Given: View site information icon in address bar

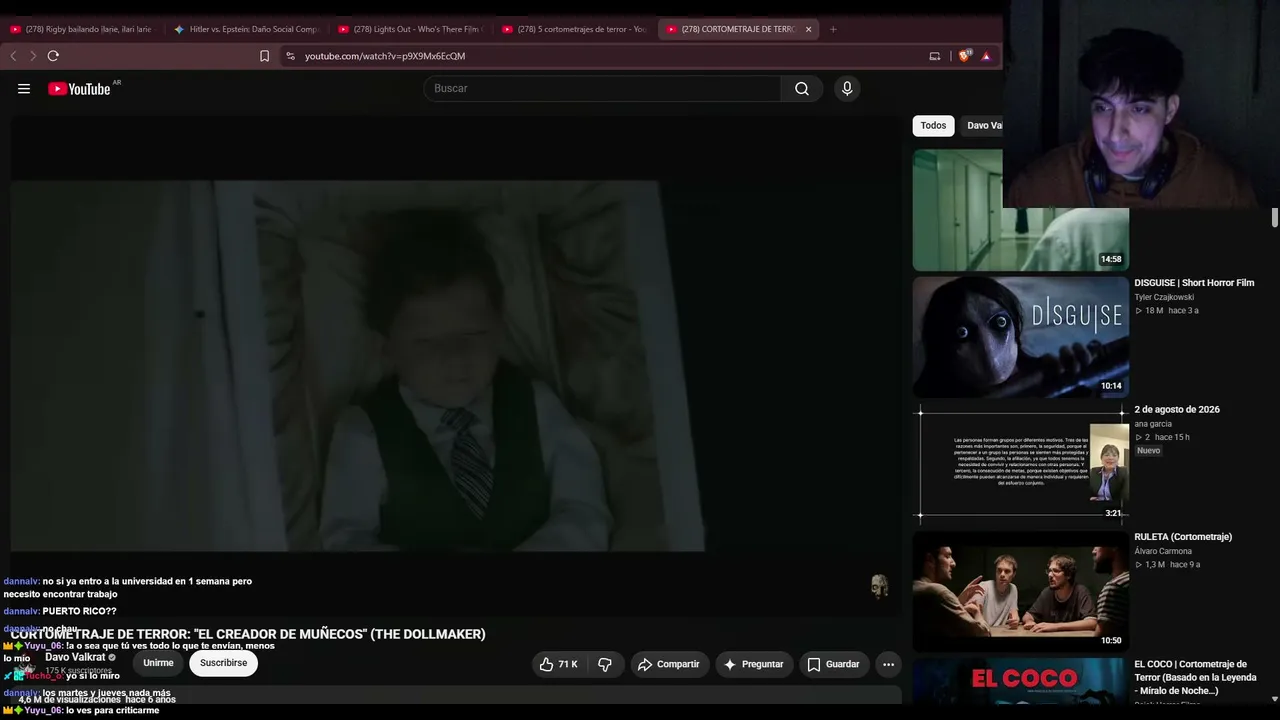Looking at the screenshot, I should (290, 56).
